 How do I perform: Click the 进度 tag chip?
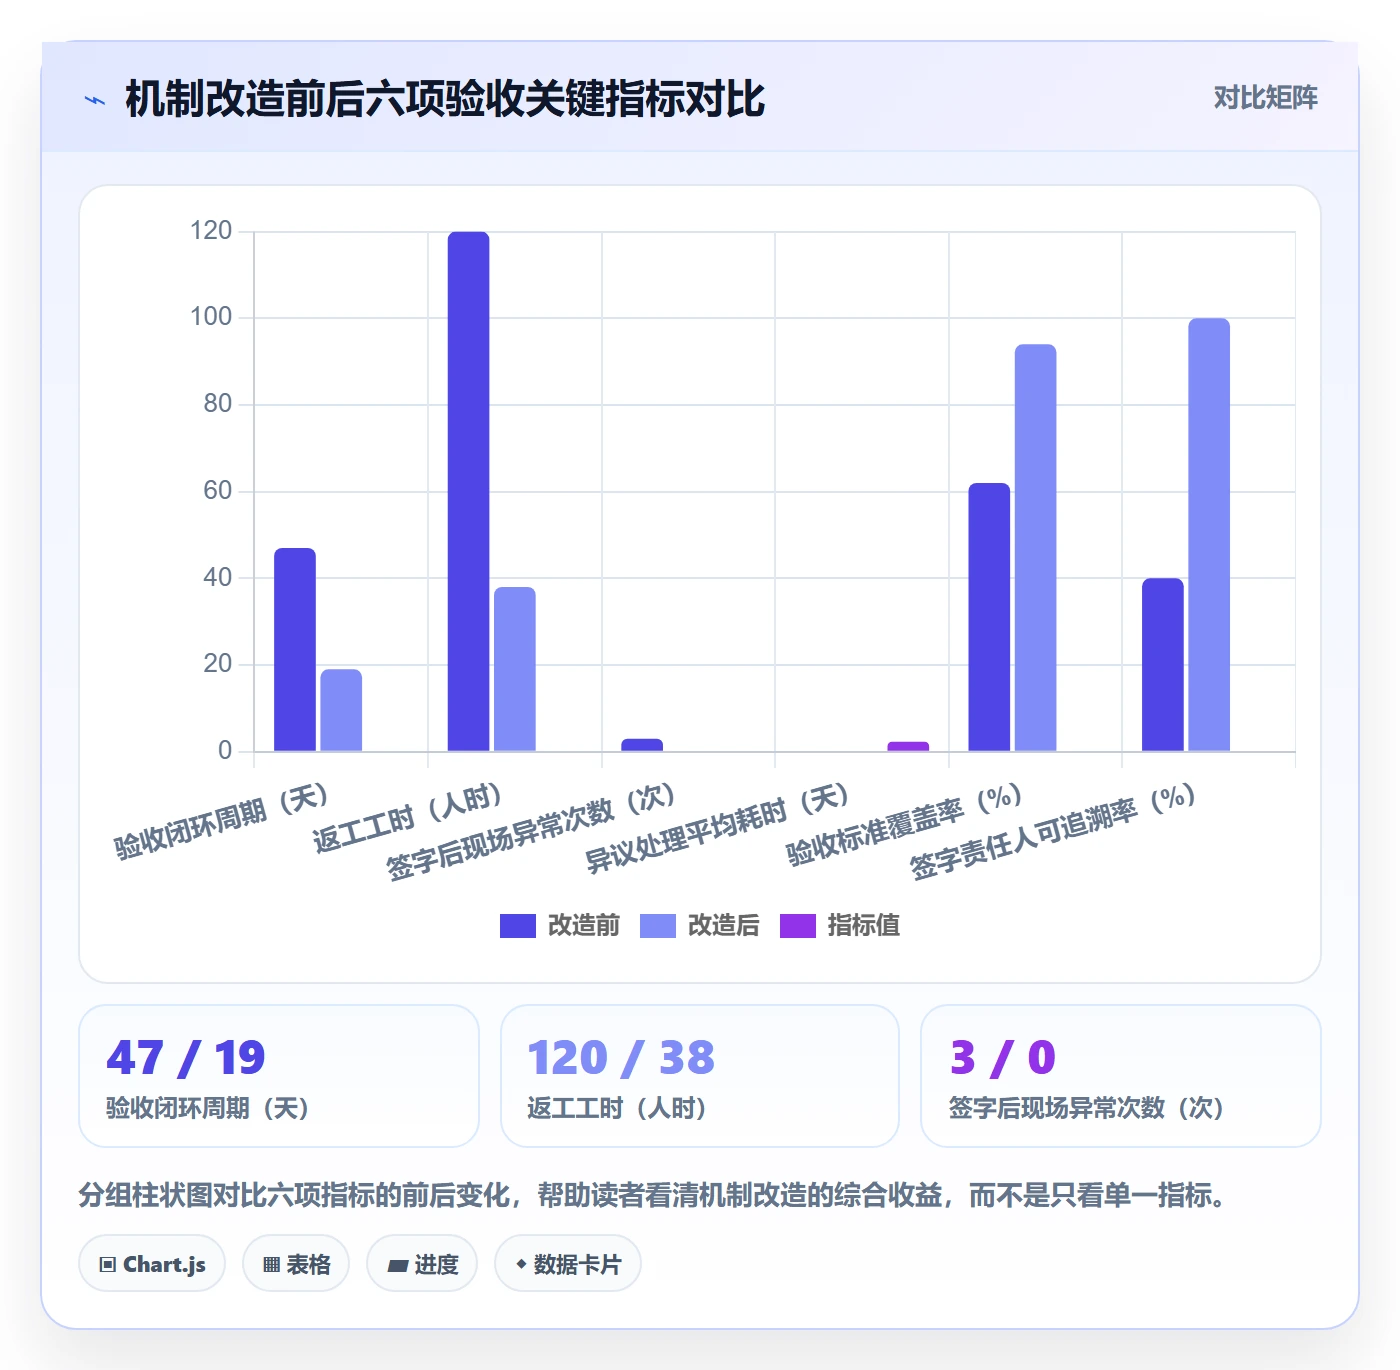click(422, 1264)
